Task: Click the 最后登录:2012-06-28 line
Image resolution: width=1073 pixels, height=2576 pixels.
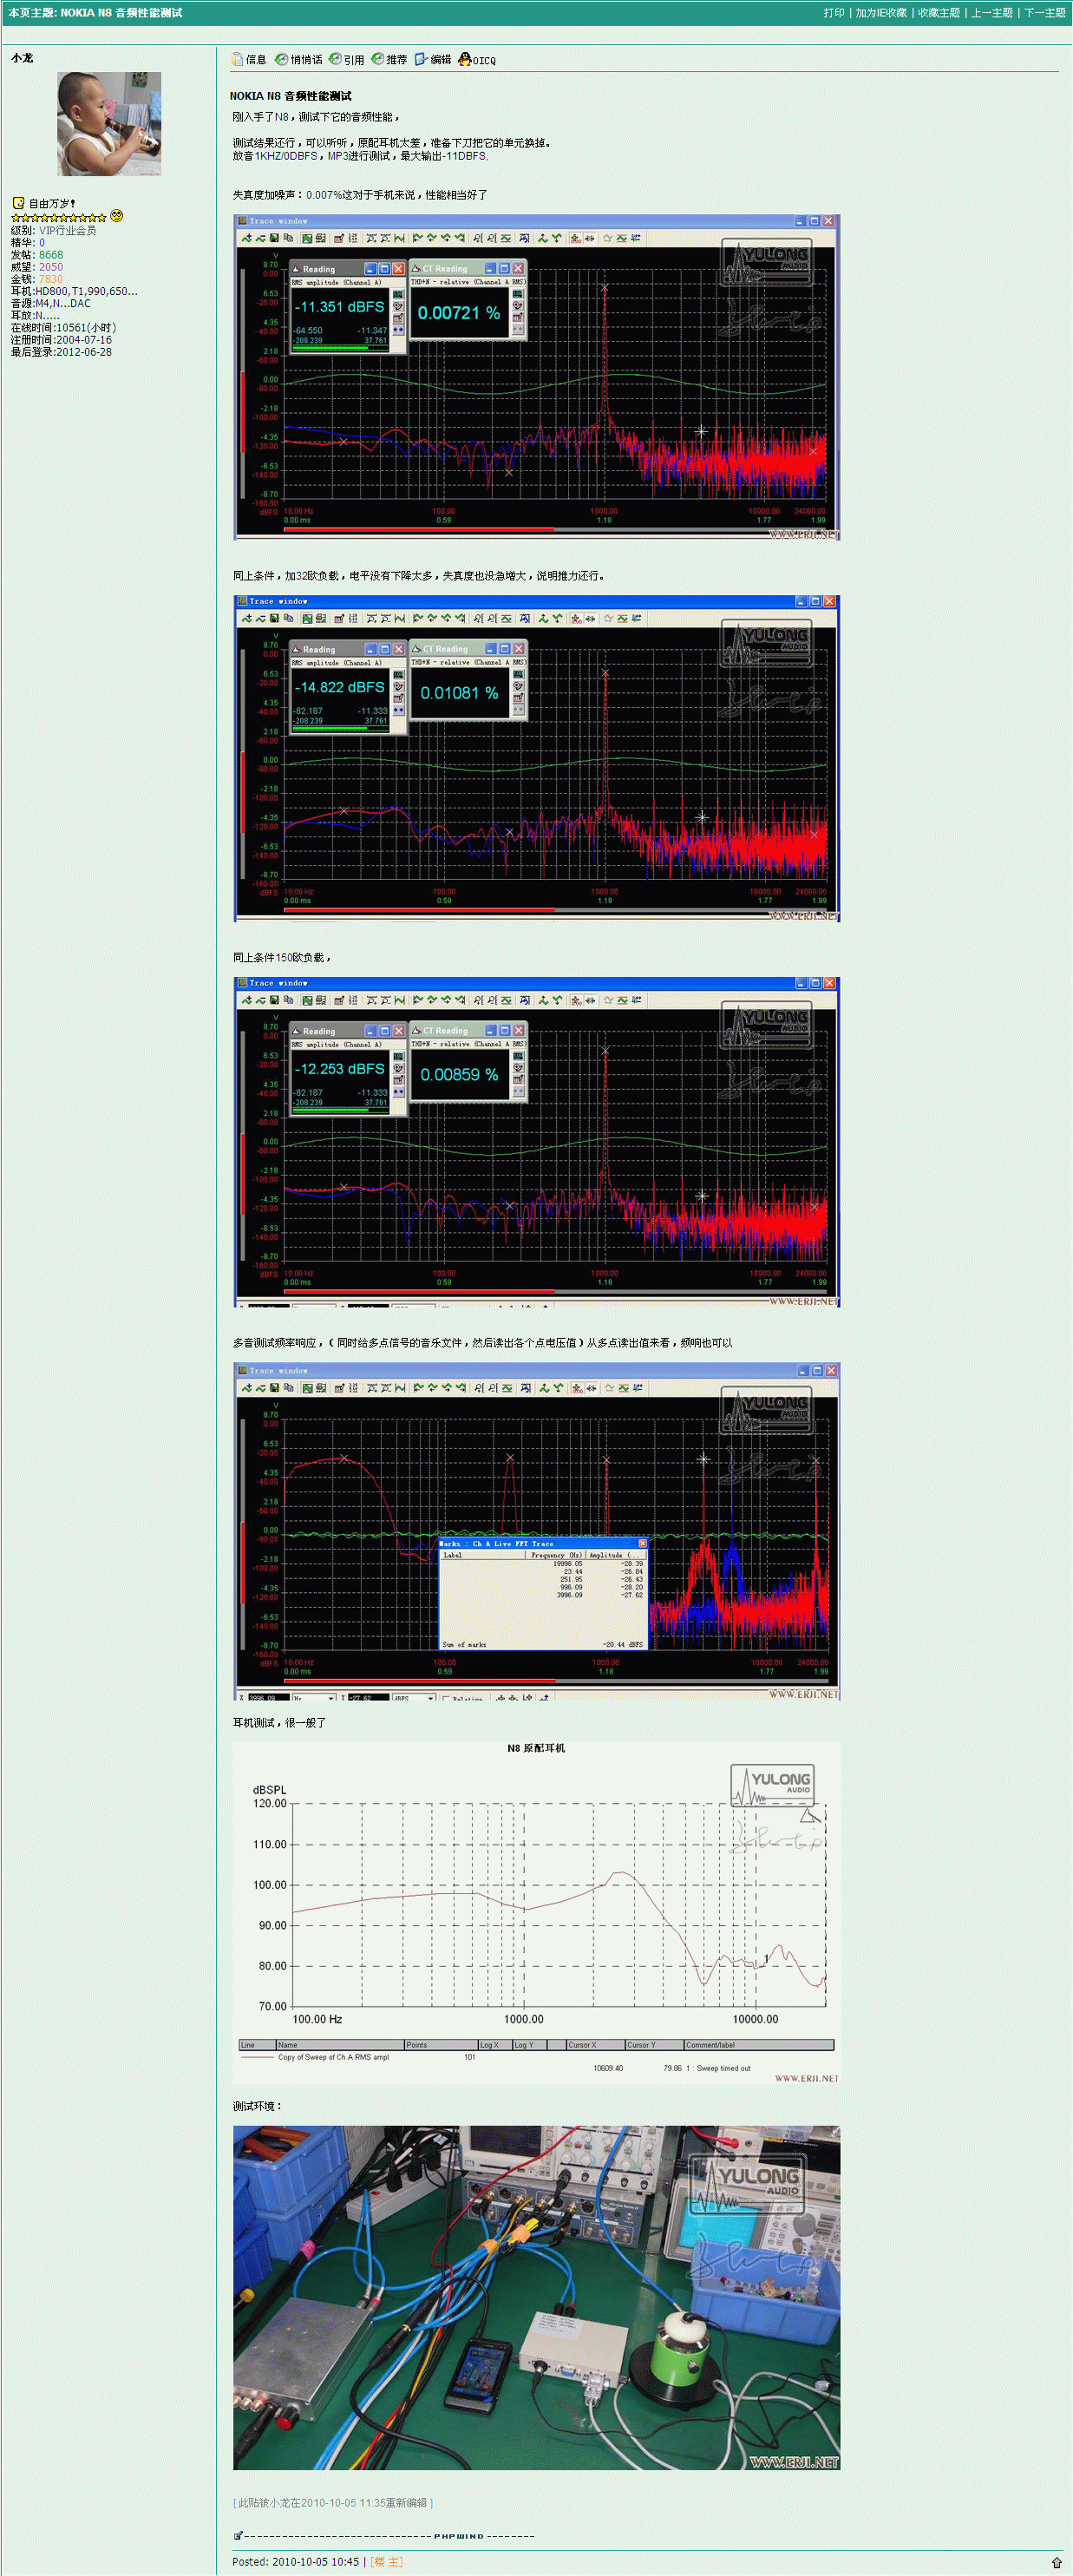Action: click(61, 352)
